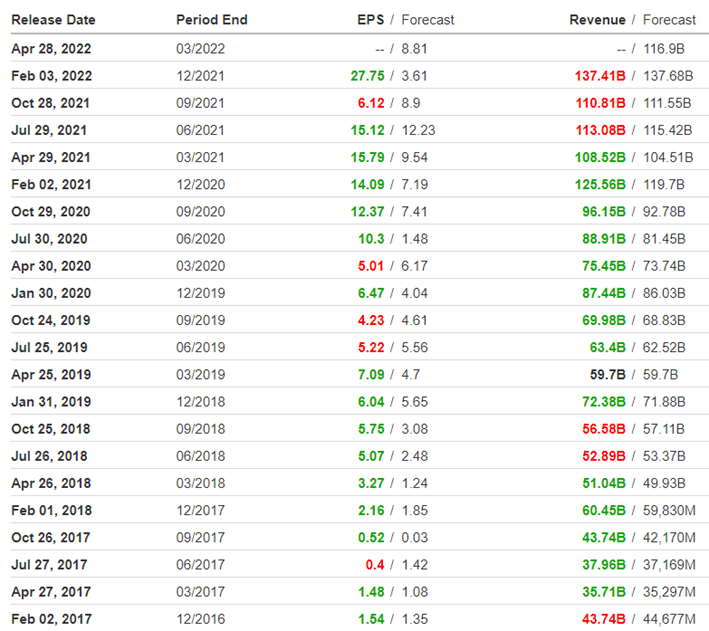Click revenue forecast 116.9B
Viewport: 709px width, 631px height.
point(664,49)
